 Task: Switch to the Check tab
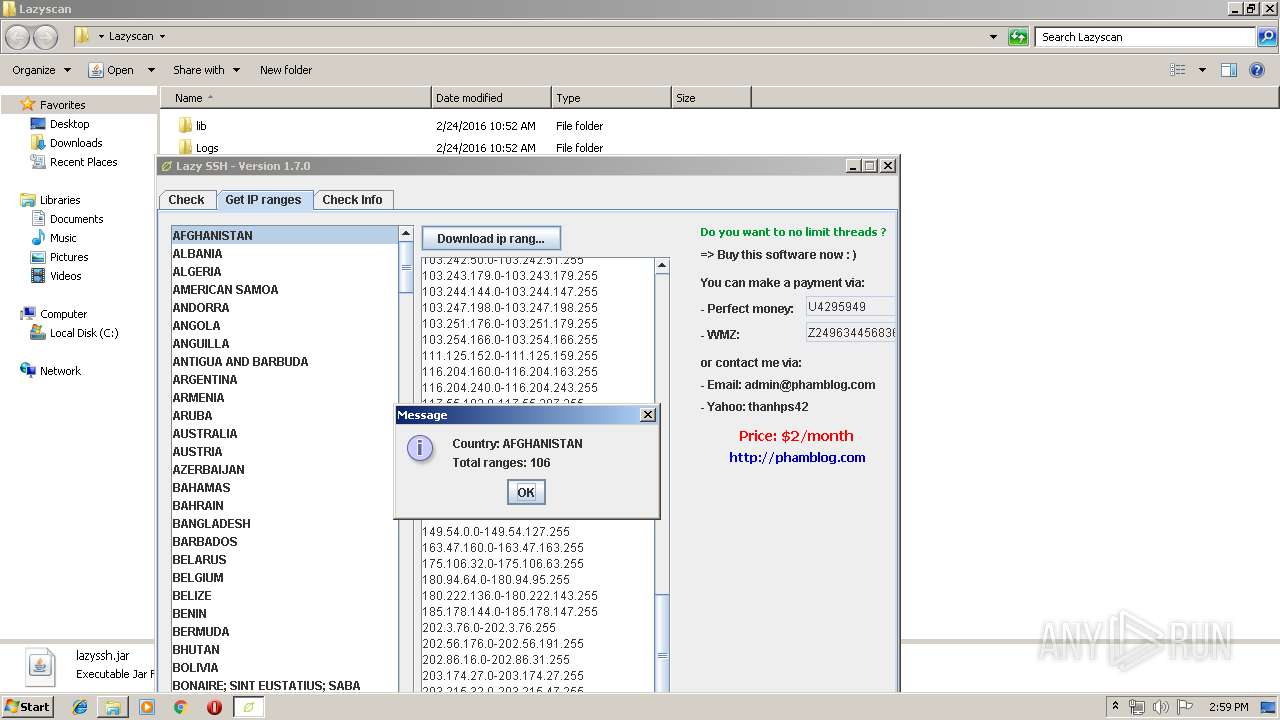[x=186, y=200]
